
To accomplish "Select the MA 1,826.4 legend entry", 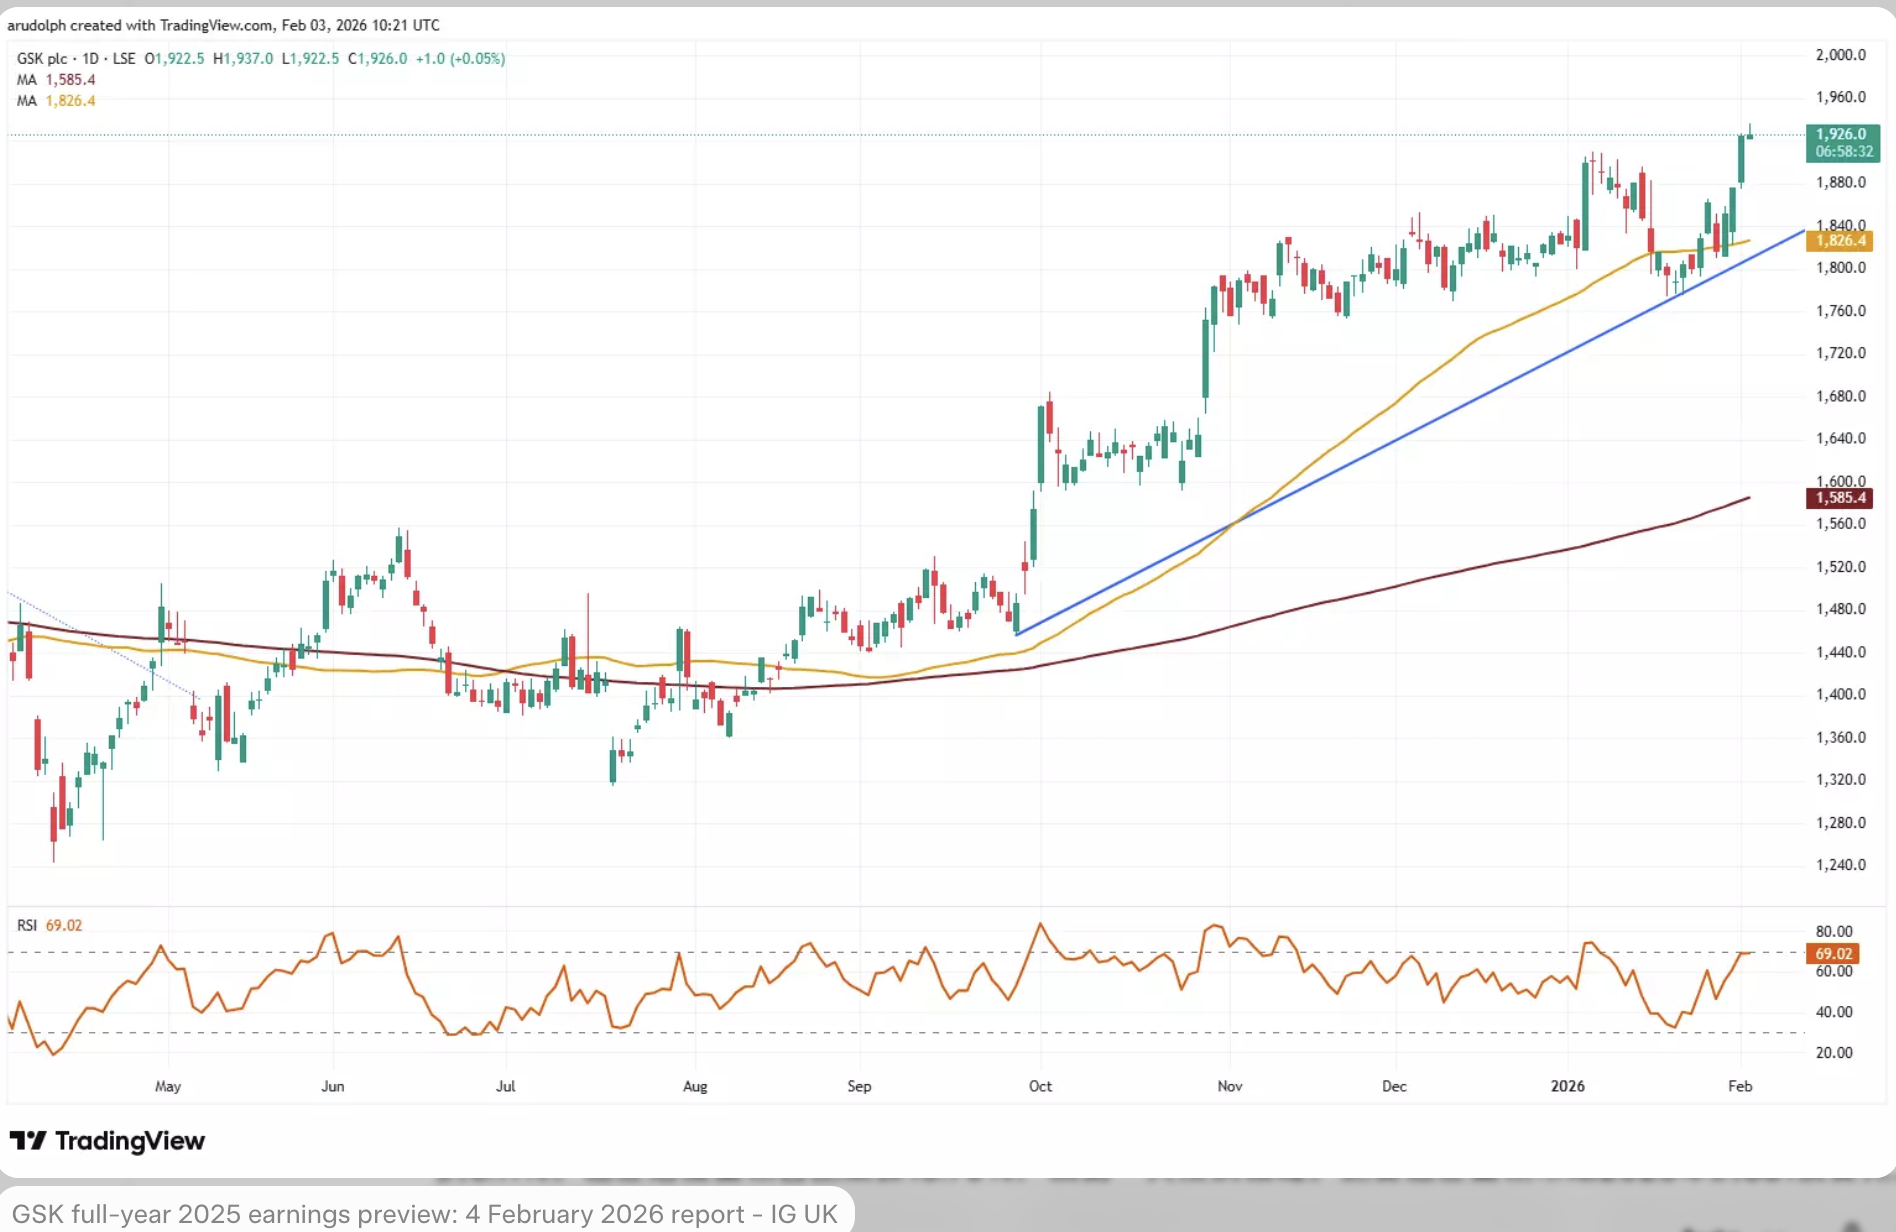I will pos(56,101).
